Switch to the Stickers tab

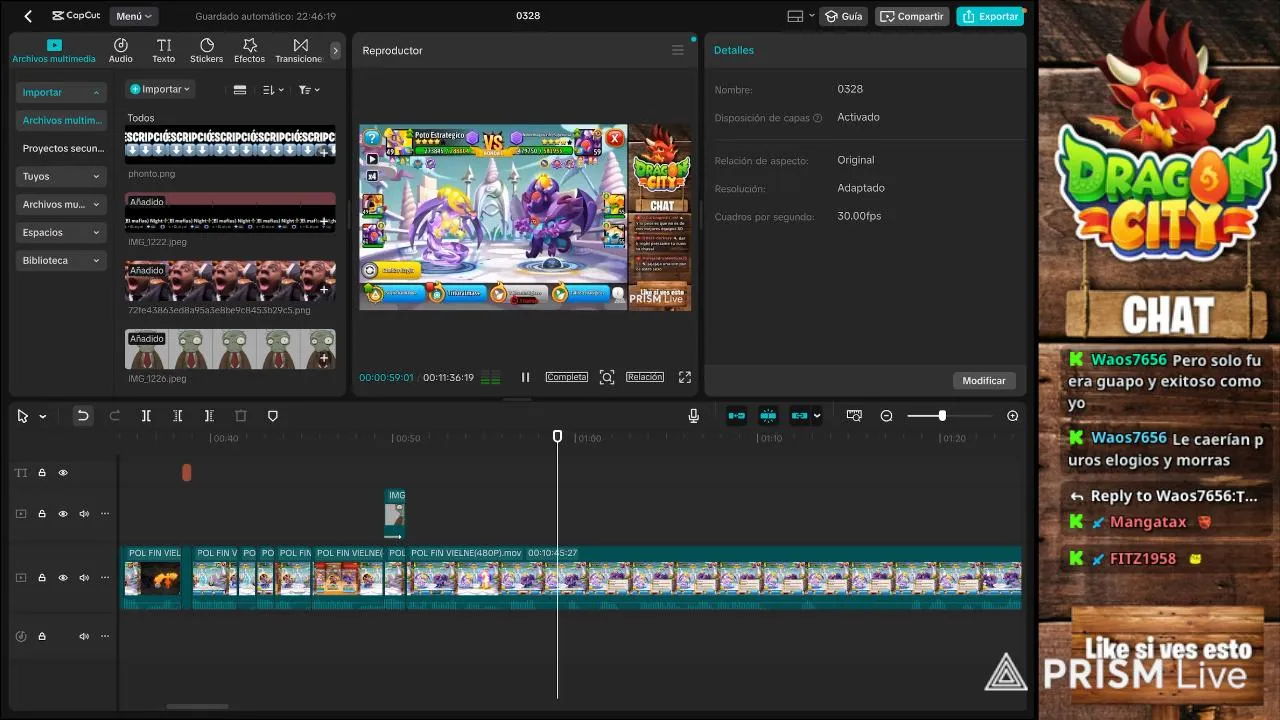point(207,51)
